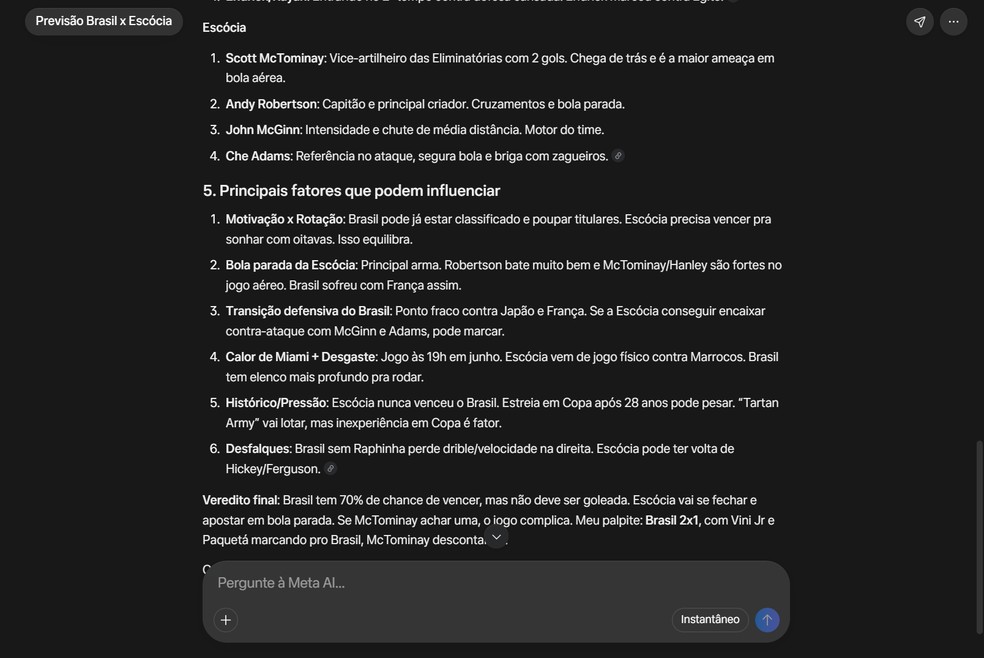Open the three-dots more options menu
Screen dimensions: 984x658
[953, 22]
